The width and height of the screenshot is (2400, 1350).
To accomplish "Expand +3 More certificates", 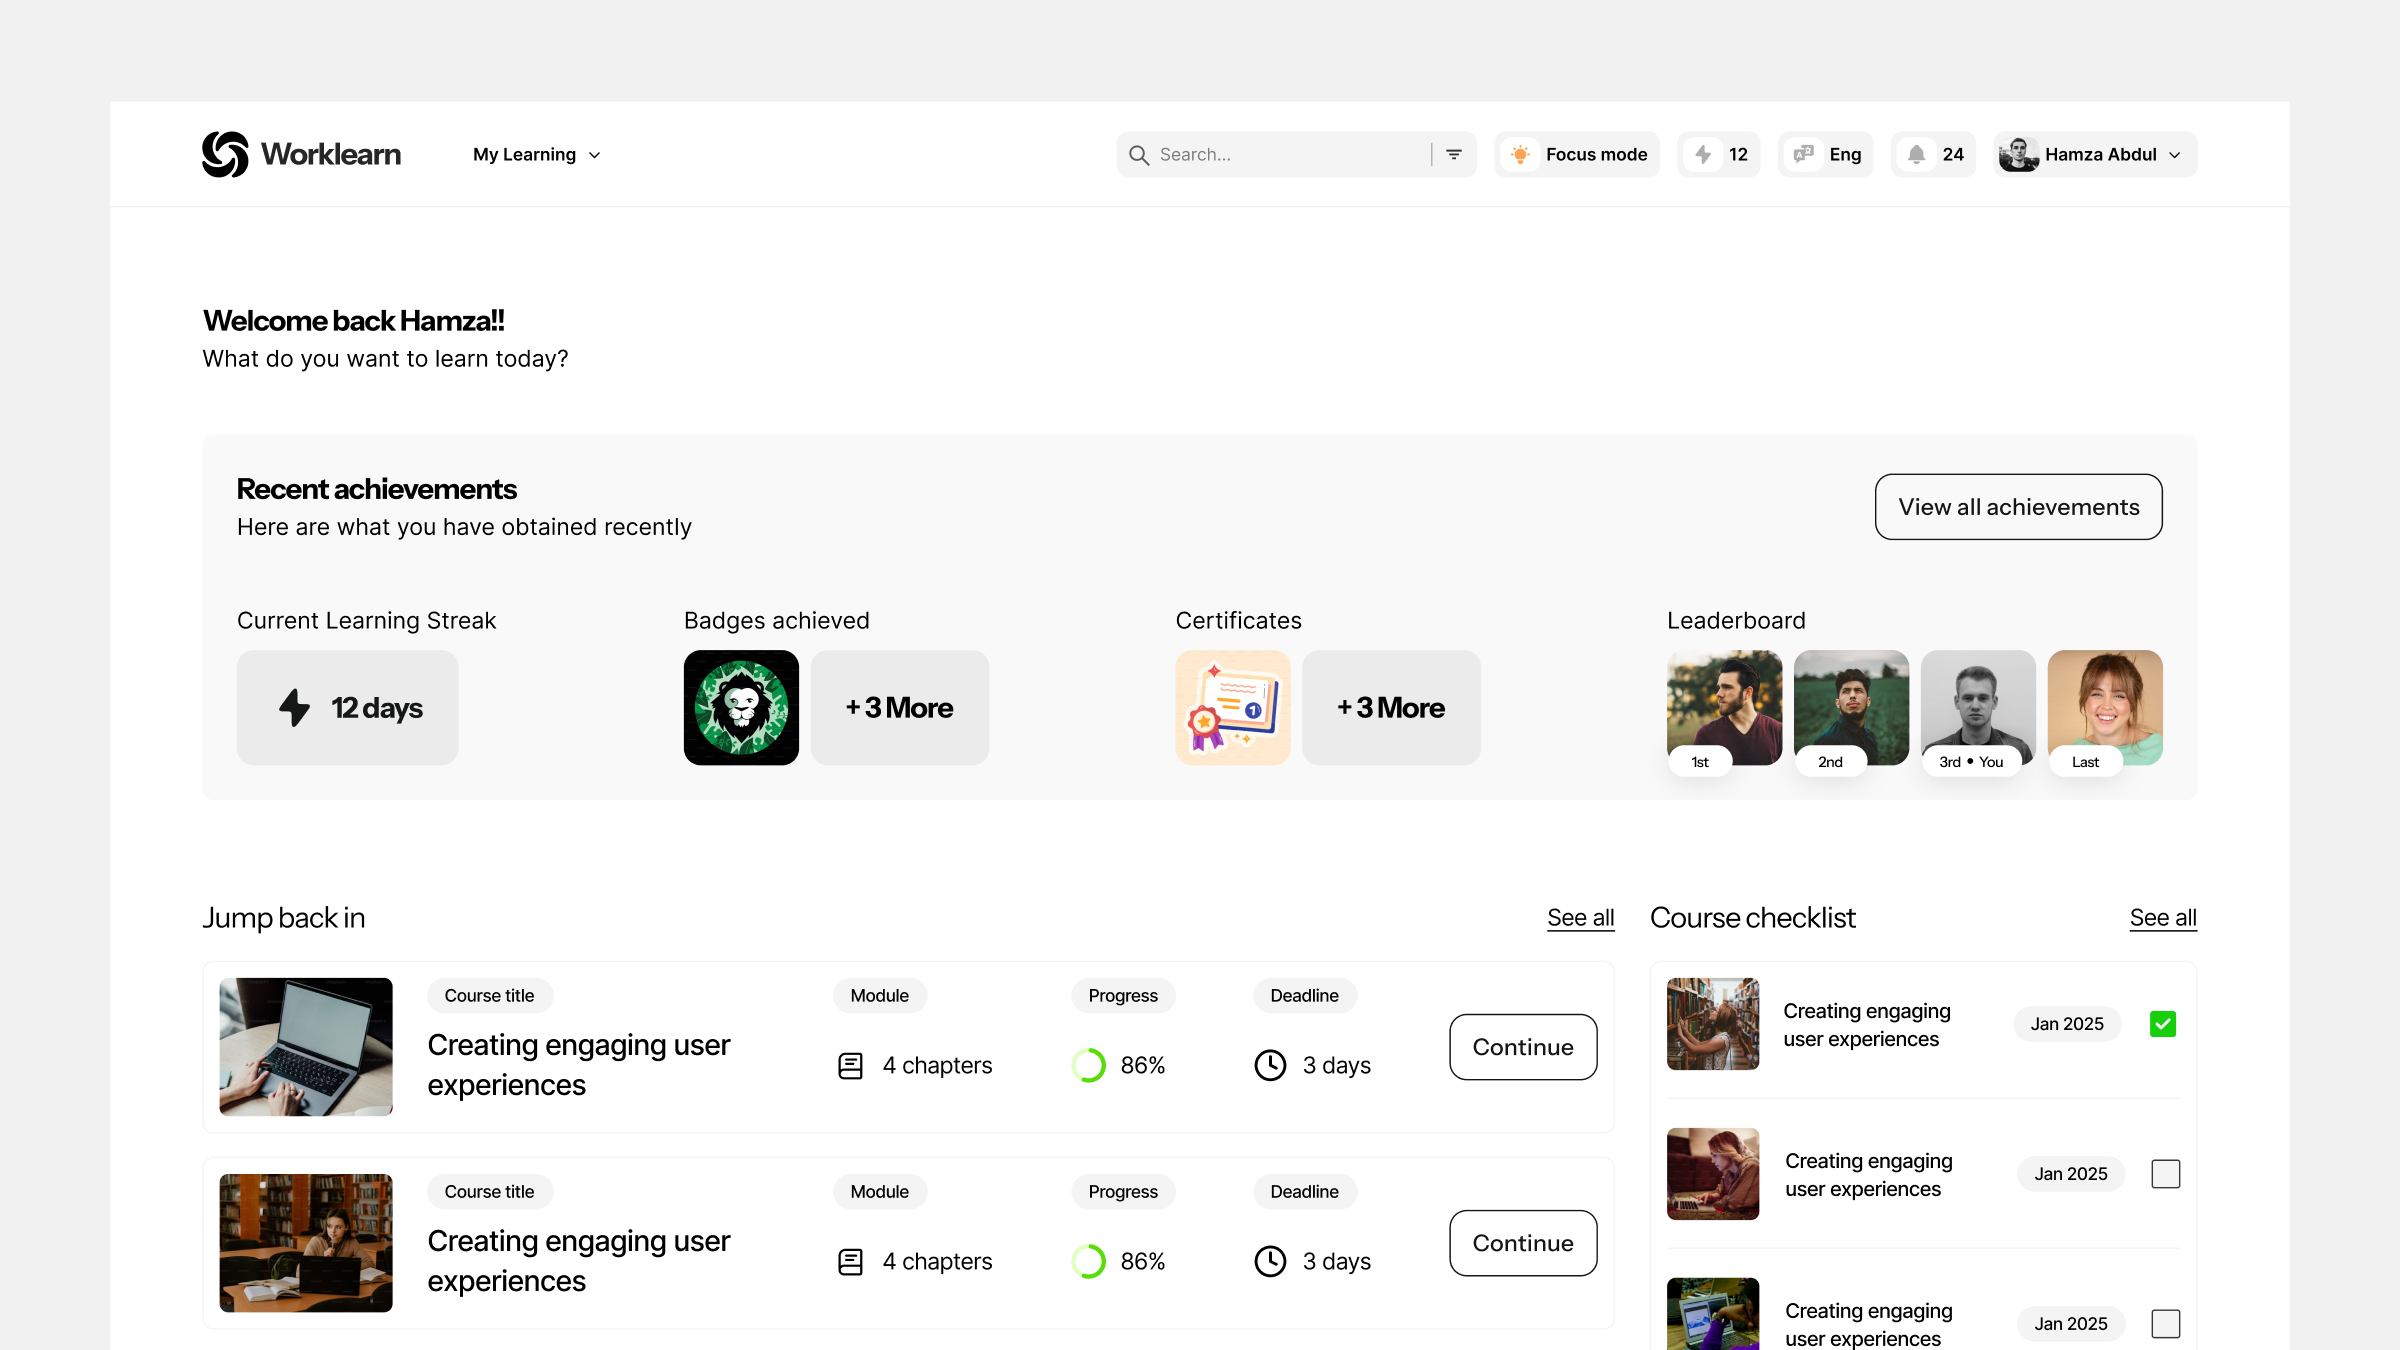I will 1391,707.
